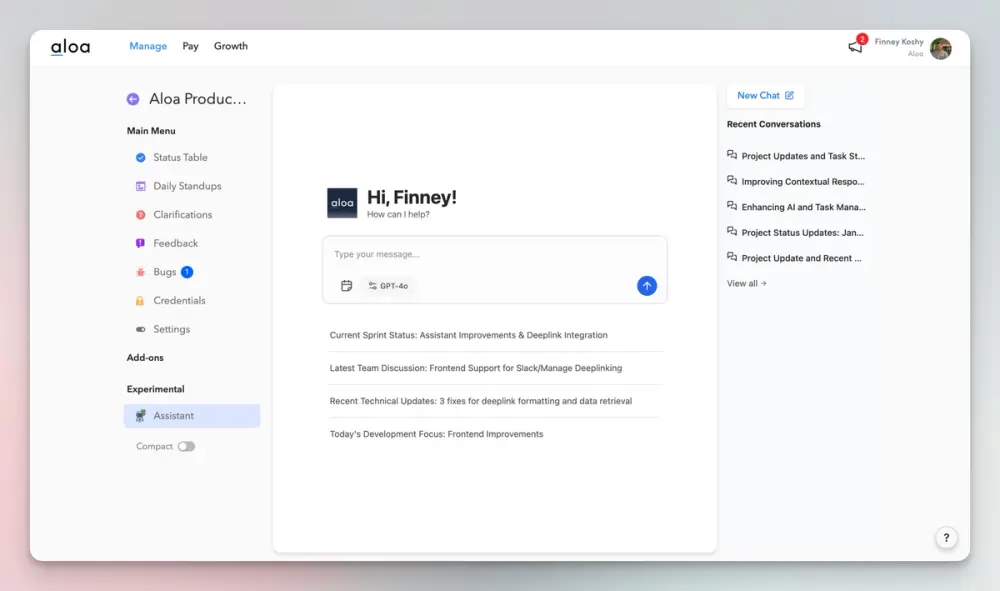1000x591 pixels.
Task: Open Improving Contextual Respo... conversation
Action: point(803,182)
